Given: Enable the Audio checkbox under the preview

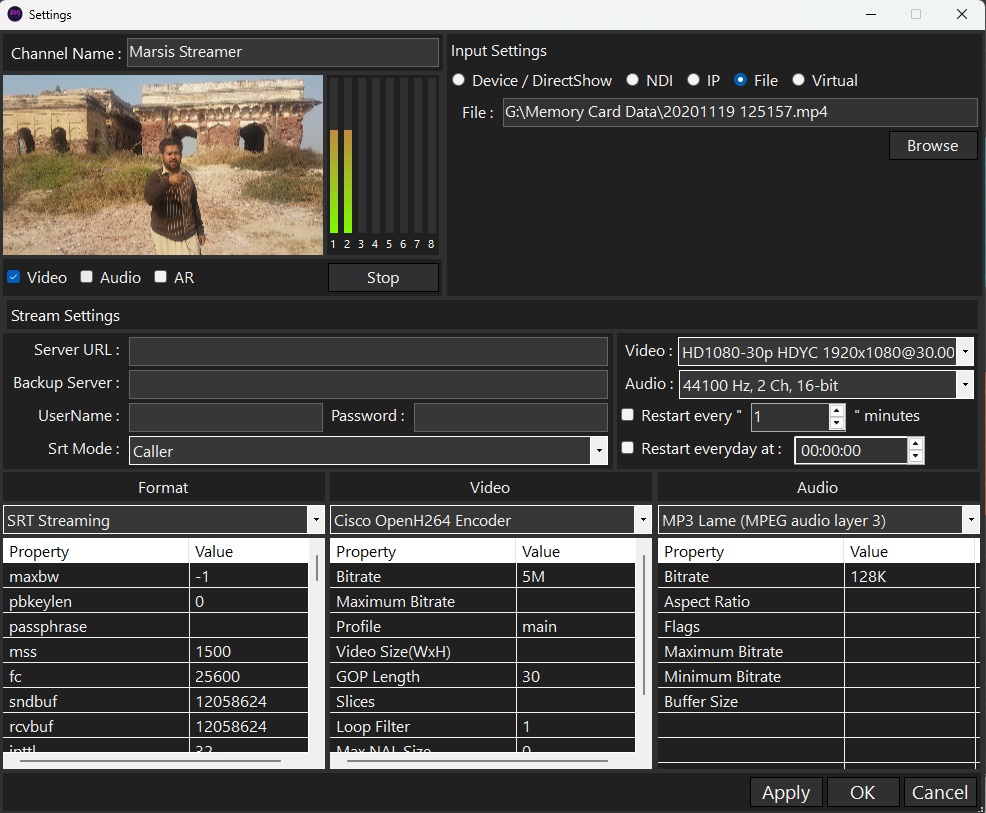Looking at the screenshot, I should click(x=86, y=277).
